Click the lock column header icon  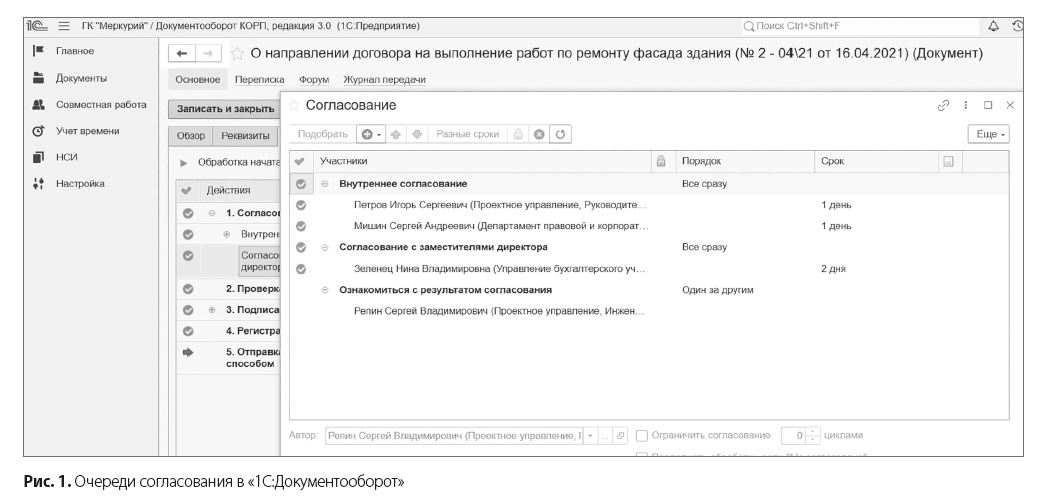[x=661, y=161]
